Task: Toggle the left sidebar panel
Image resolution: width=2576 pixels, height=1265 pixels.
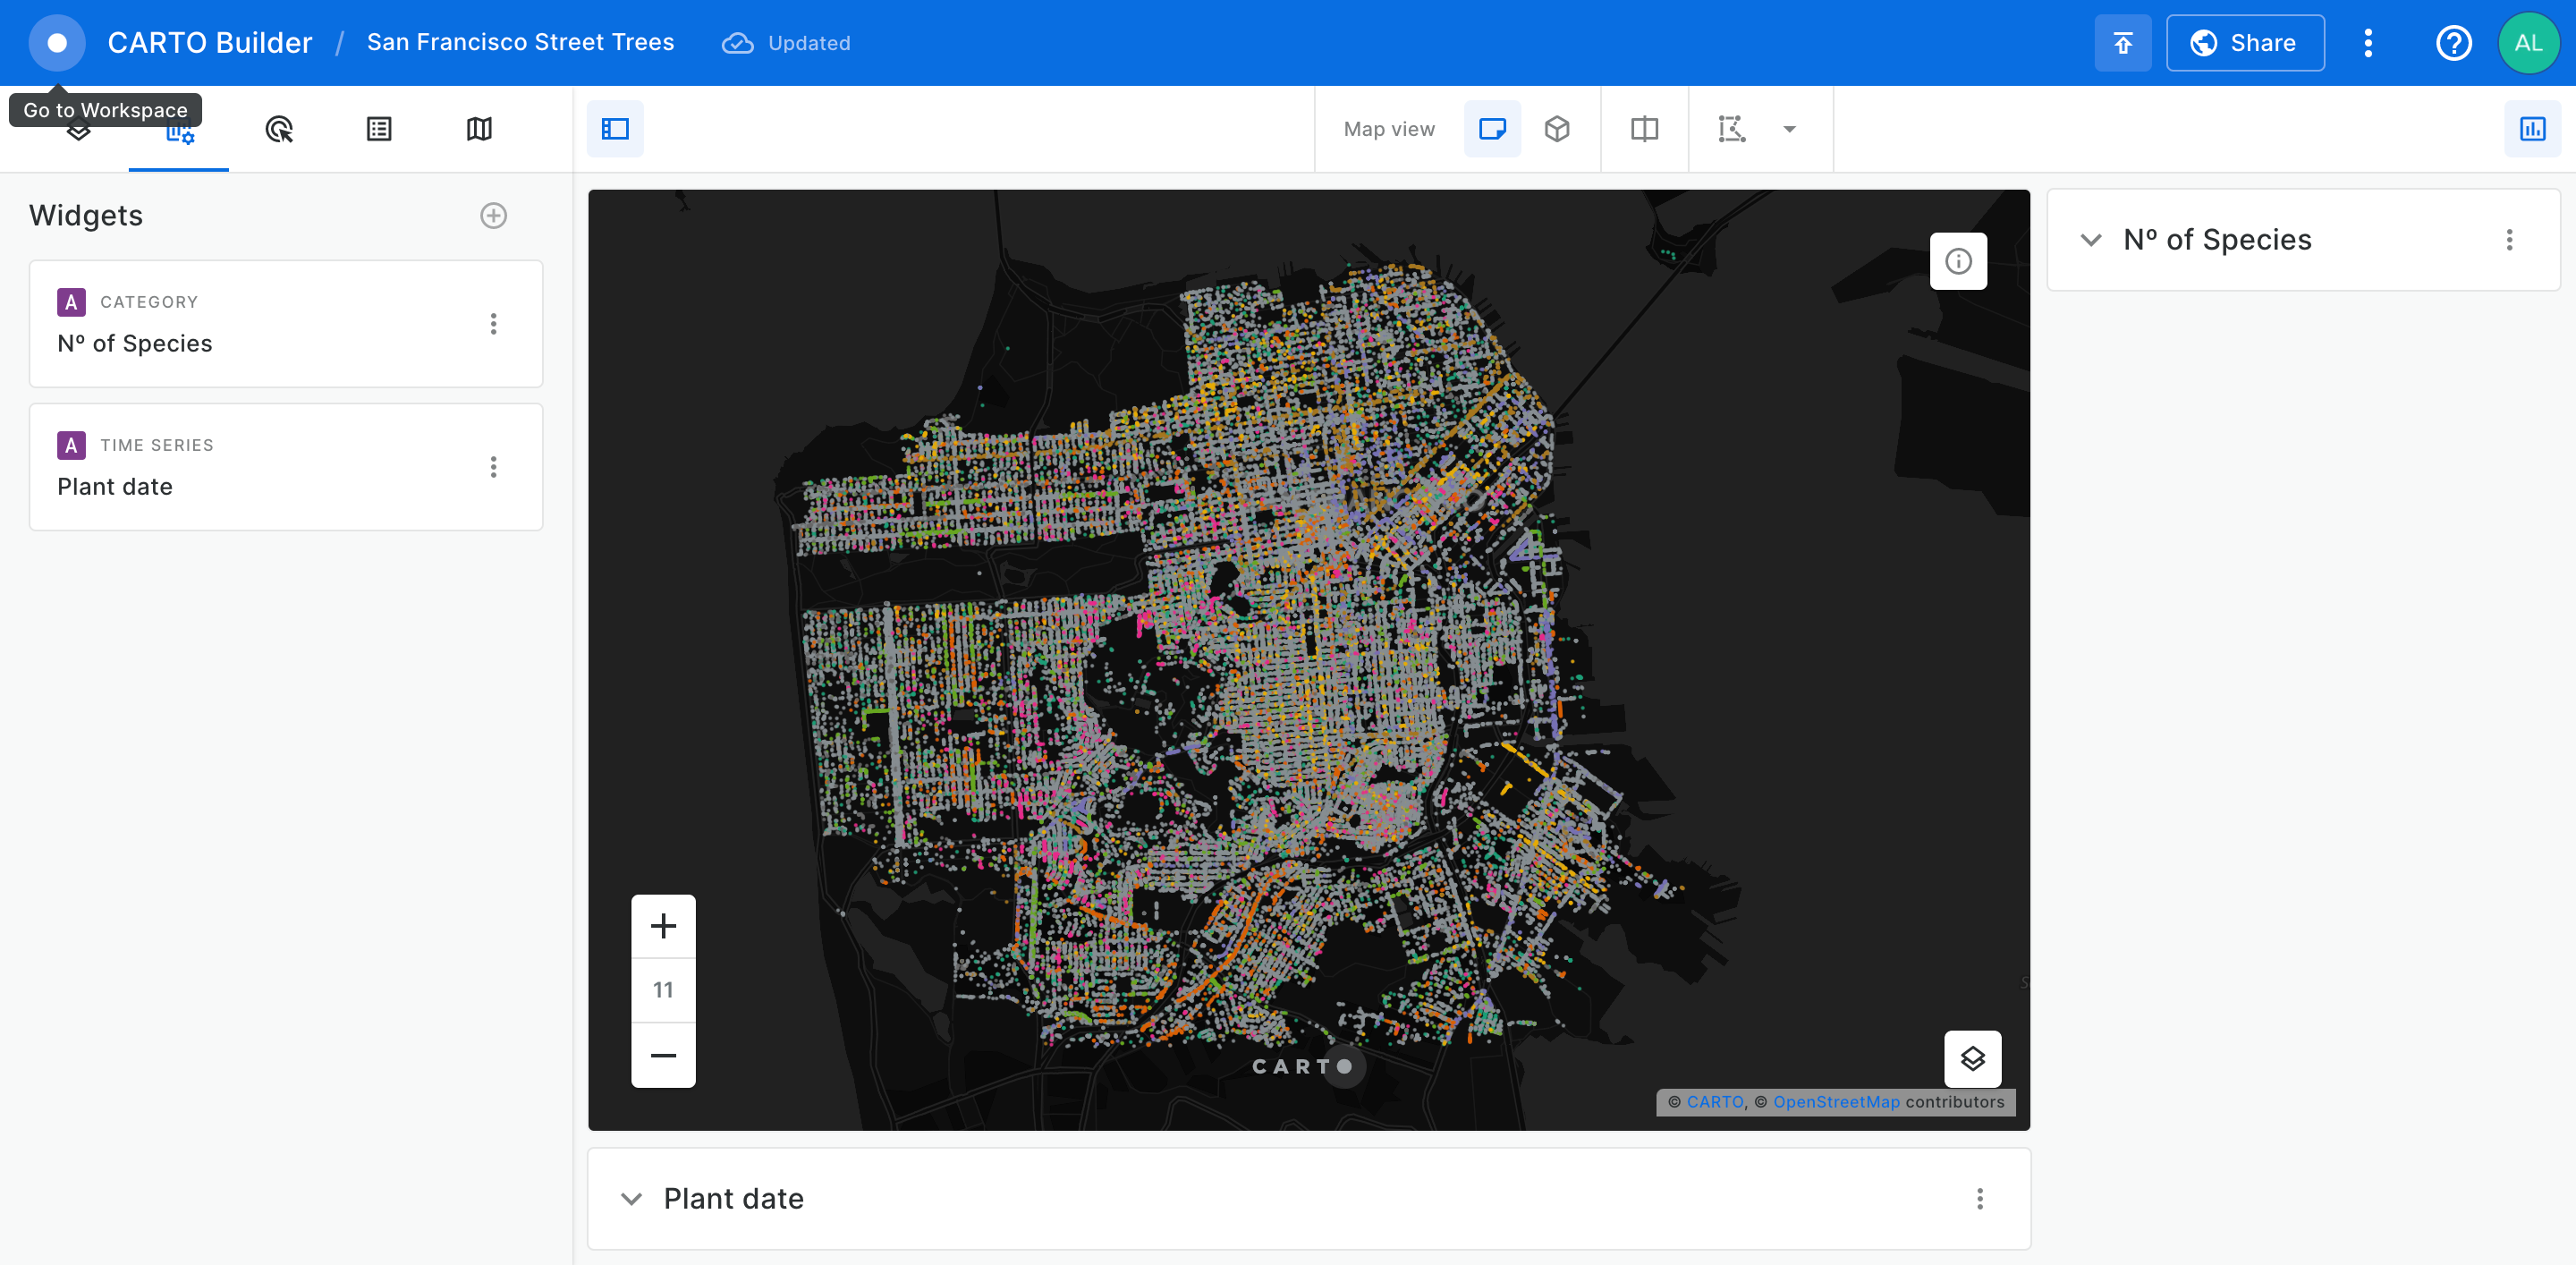Action: 615,129
